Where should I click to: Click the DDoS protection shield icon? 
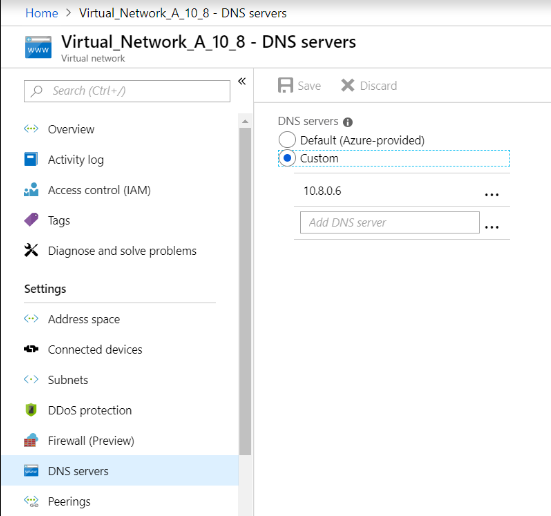click(x=31, y=410)
